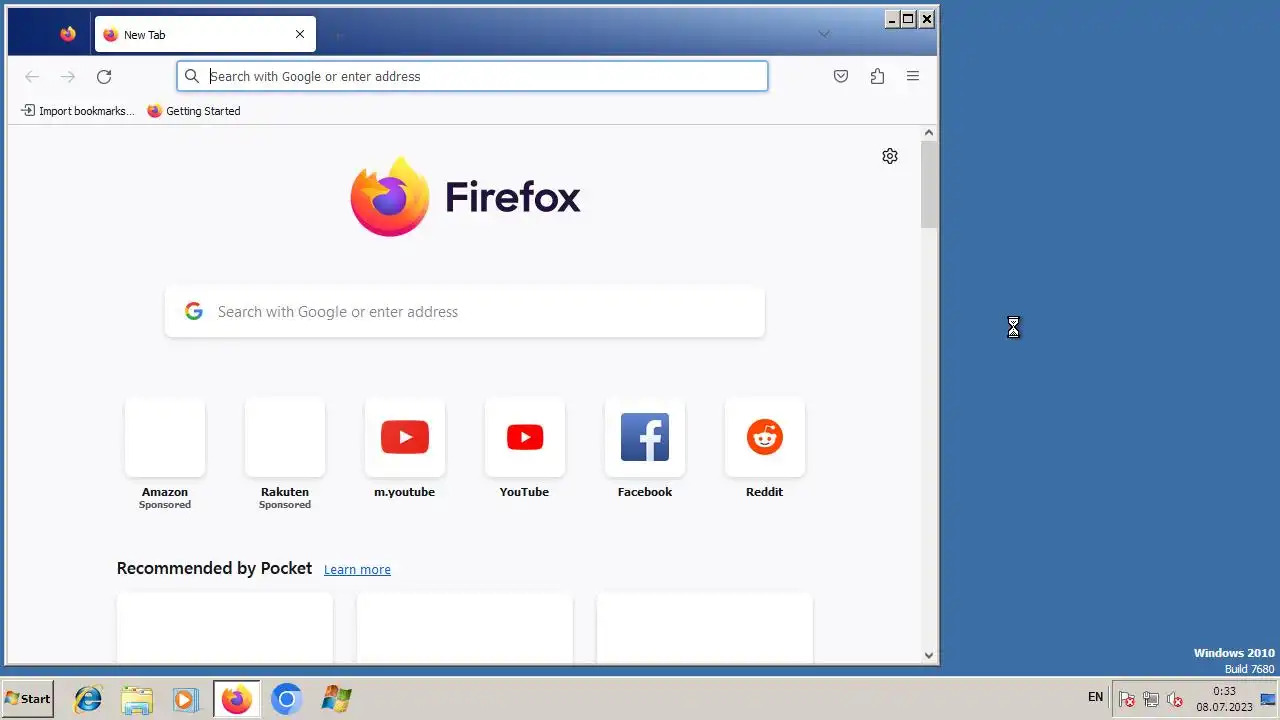Click the EN language indicator
Viewport: 1280px width, 720px height.
[x=1095, y=697]
